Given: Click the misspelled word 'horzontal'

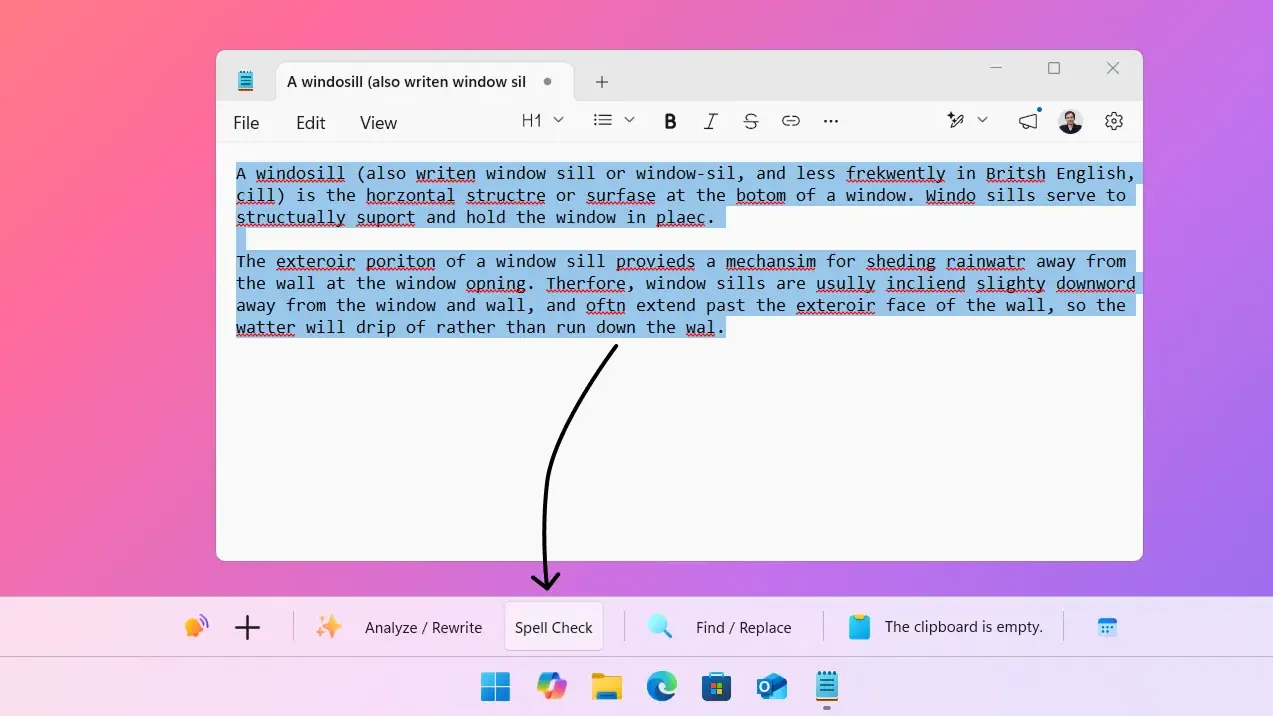Looking at the screenshot, I should click(410, 195).
